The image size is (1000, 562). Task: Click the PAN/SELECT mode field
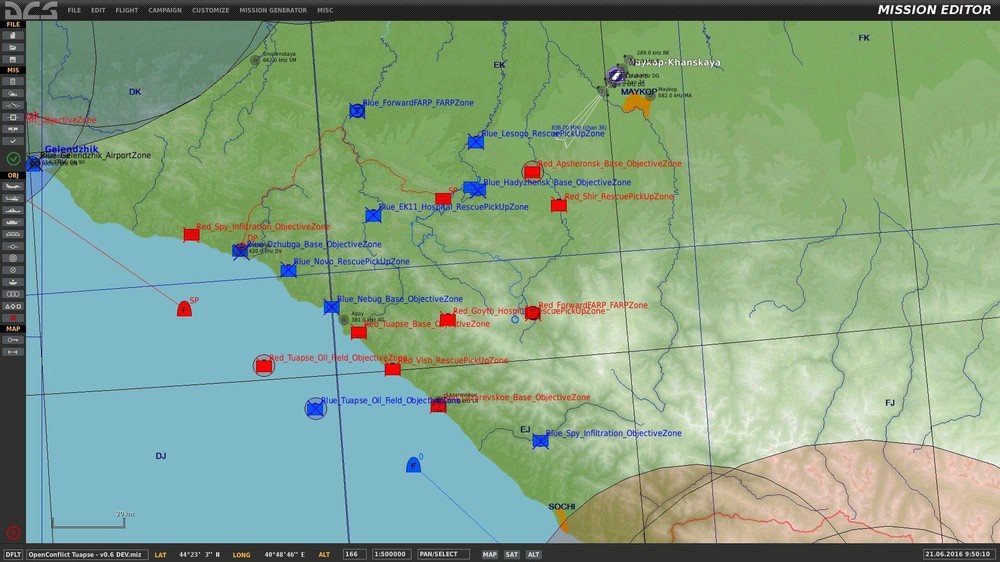click(x=443, y=554)
